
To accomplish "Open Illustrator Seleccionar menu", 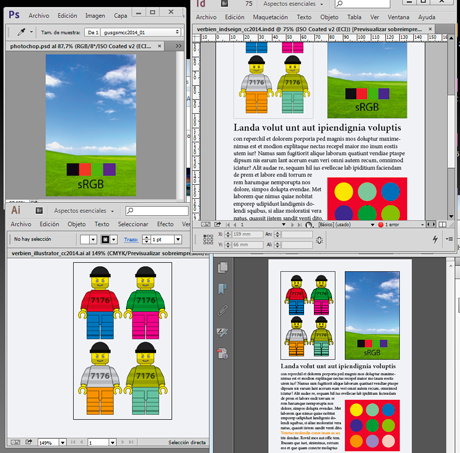I will pos(133,224).
